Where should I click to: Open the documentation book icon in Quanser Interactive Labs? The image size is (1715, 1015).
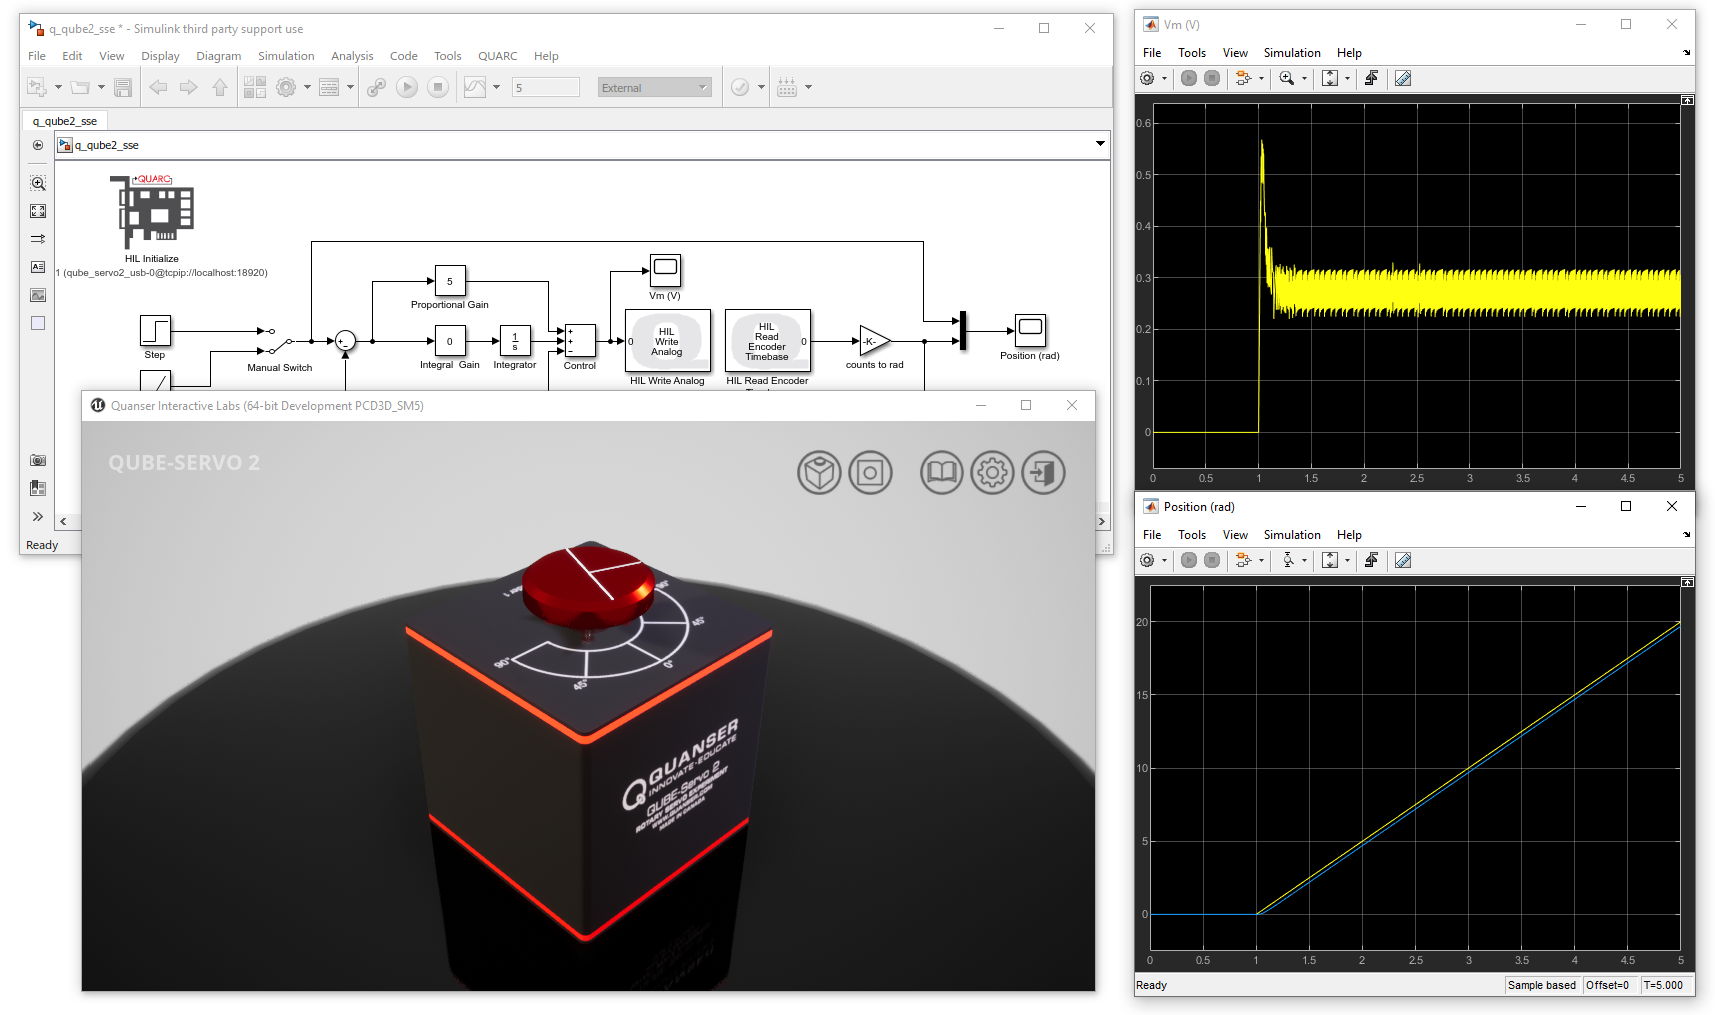[x=941, y=472]
